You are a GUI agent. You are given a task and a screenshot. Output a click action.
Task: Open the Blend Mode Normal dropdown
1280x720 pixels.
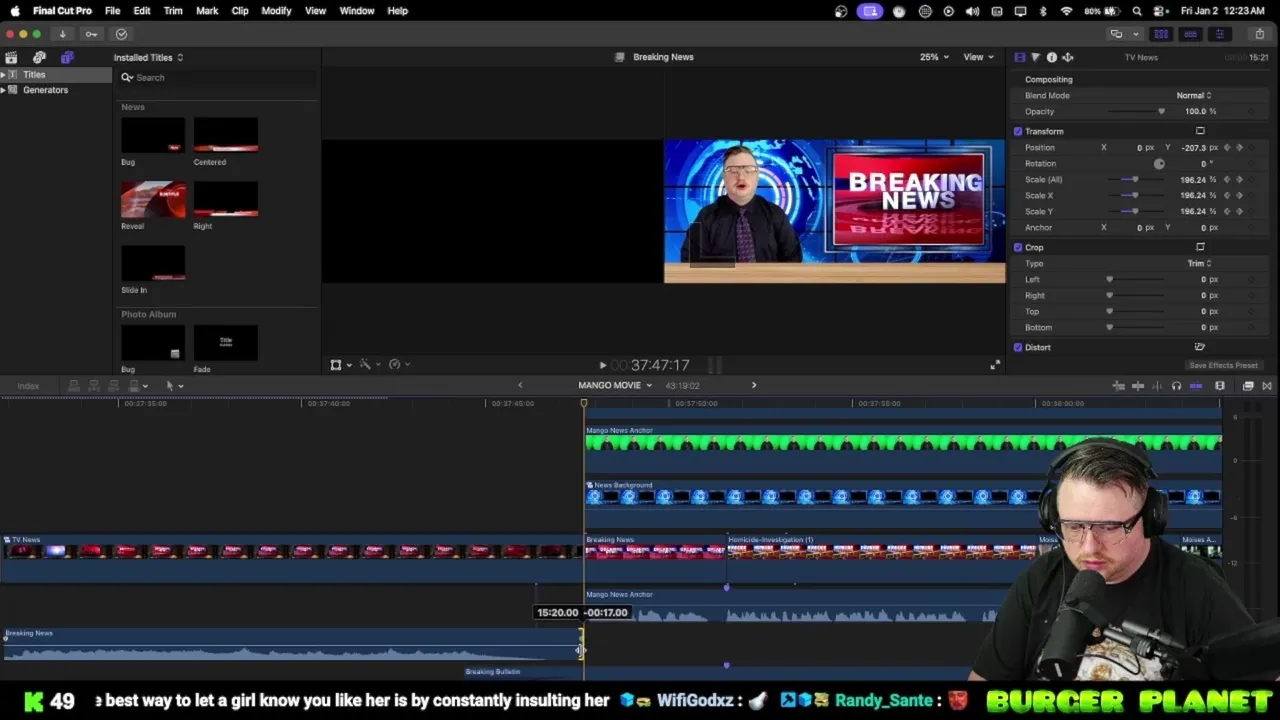(1193, 95)
